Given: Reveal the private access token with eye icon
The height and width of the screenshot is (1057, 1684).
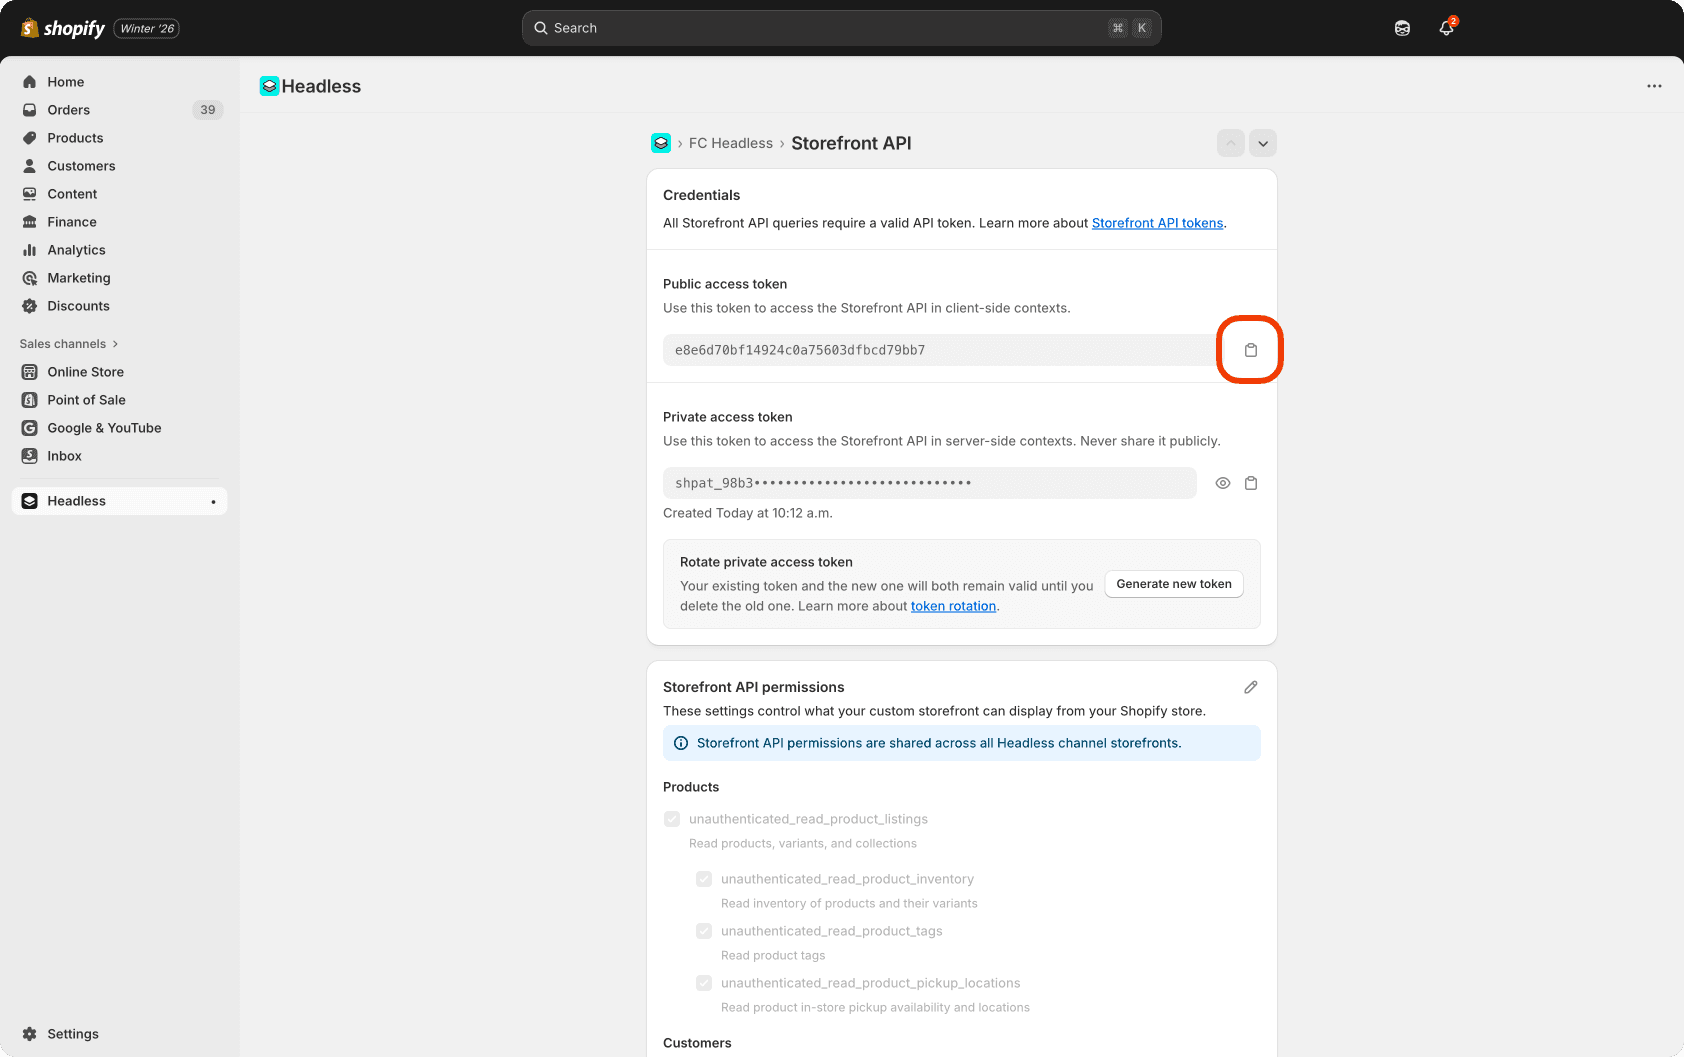Looking at the screenshot, I should point(1222,483).
